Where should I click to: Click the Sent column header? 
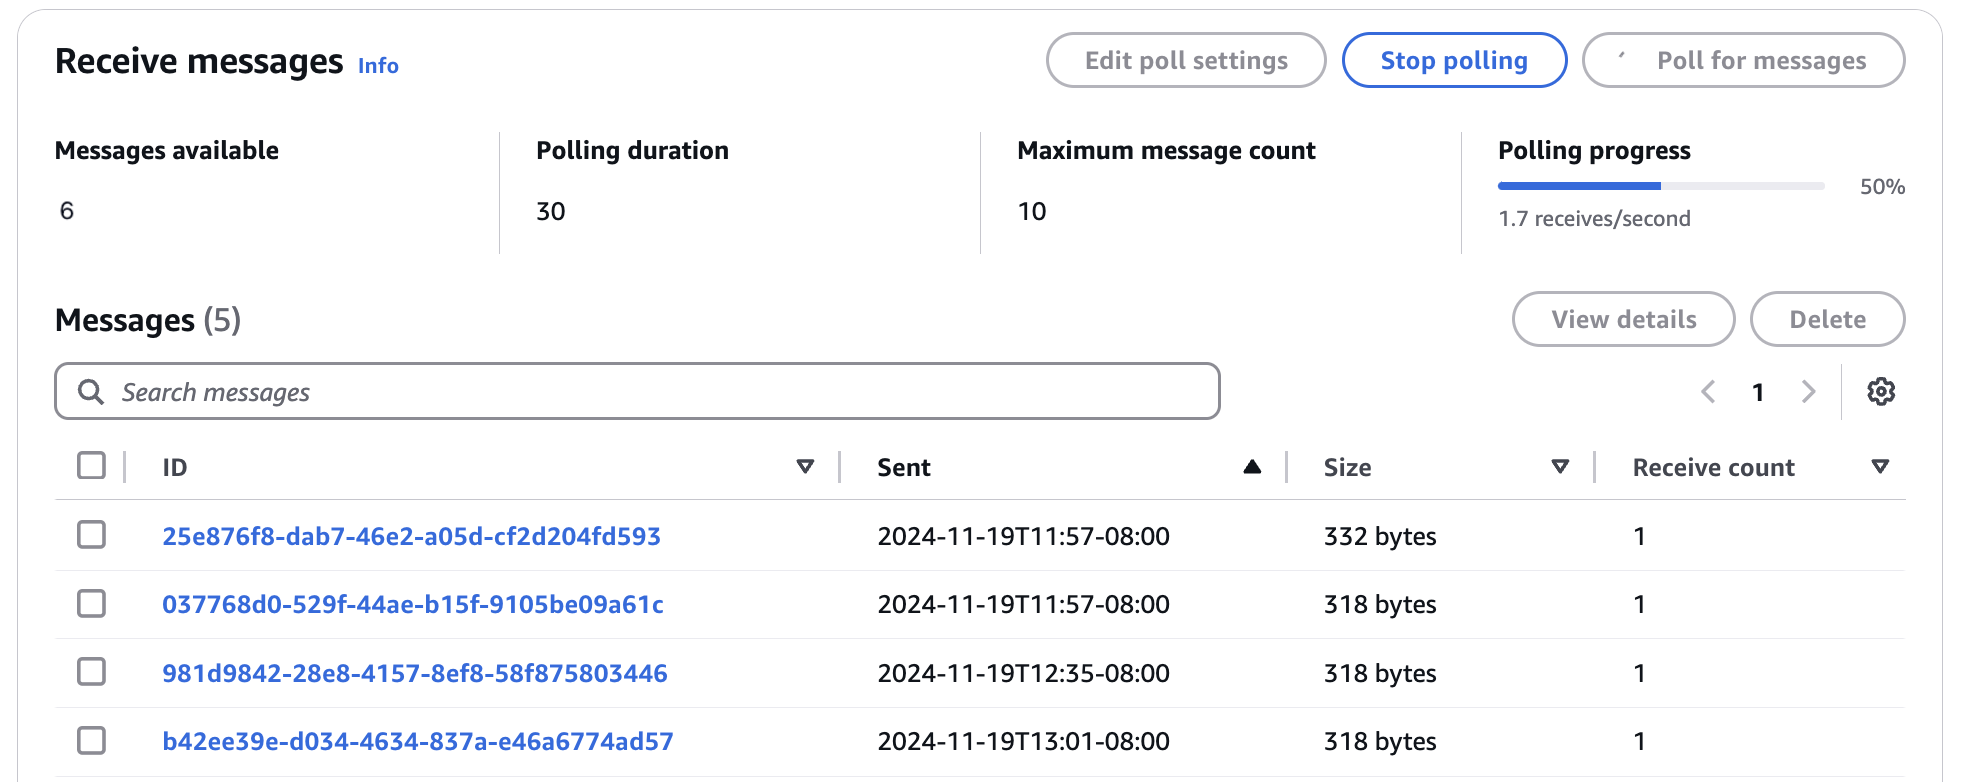click(x=904, y=467)
